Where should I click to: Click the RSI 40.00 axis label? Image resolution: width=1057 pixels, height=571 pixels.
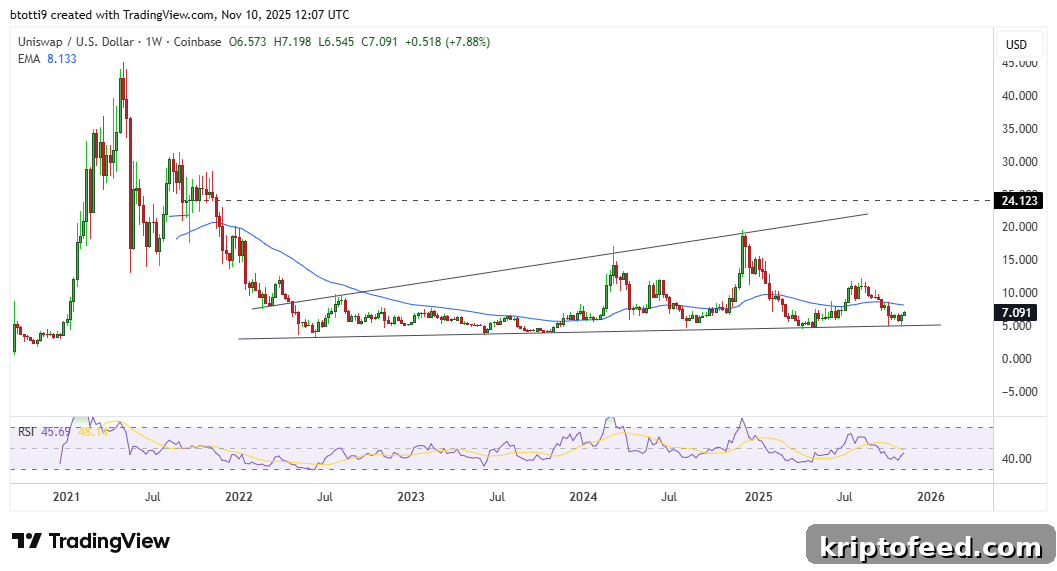pyautogui.click(x=1017, y=459)
